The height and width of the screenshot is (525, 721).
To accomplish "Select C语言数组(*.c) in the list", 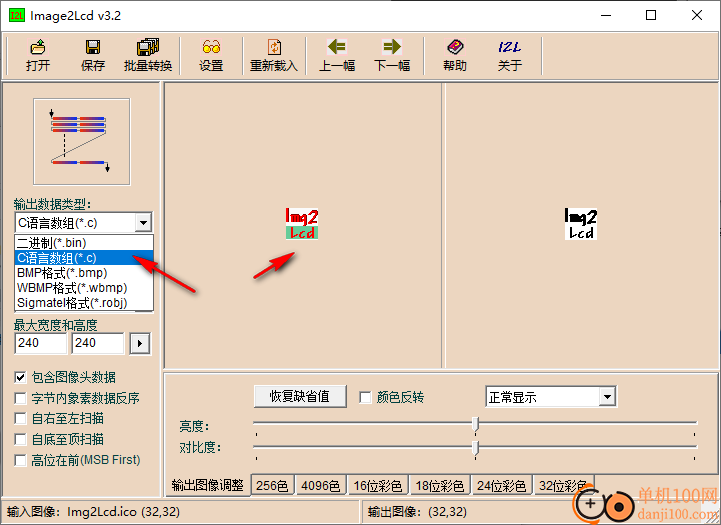I will [x=84, y=257].
